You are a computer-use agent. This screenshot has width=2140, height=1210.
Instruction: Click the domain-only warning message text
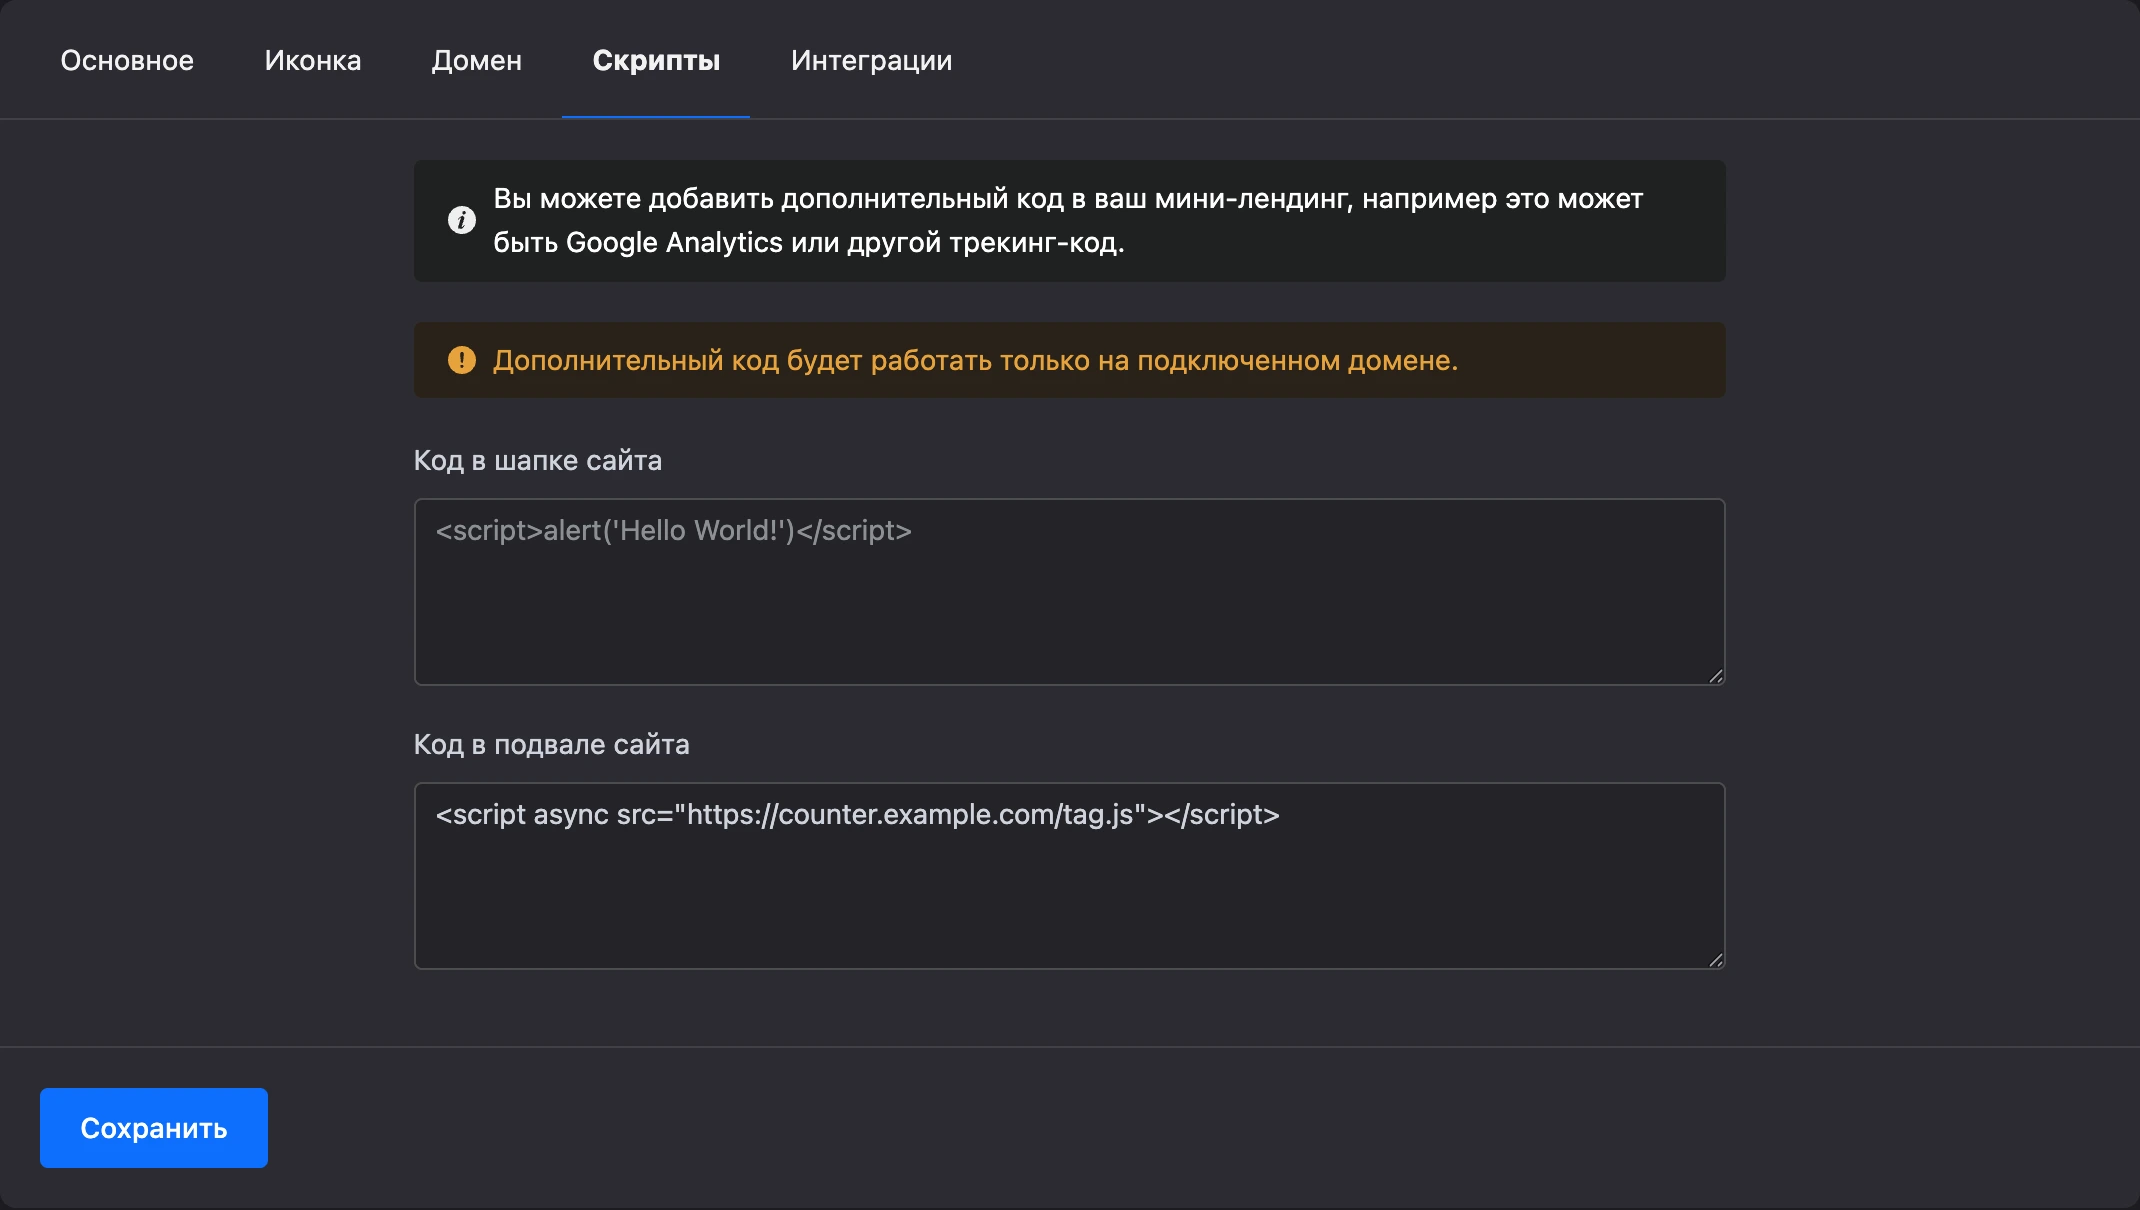[x=975, y=360]
